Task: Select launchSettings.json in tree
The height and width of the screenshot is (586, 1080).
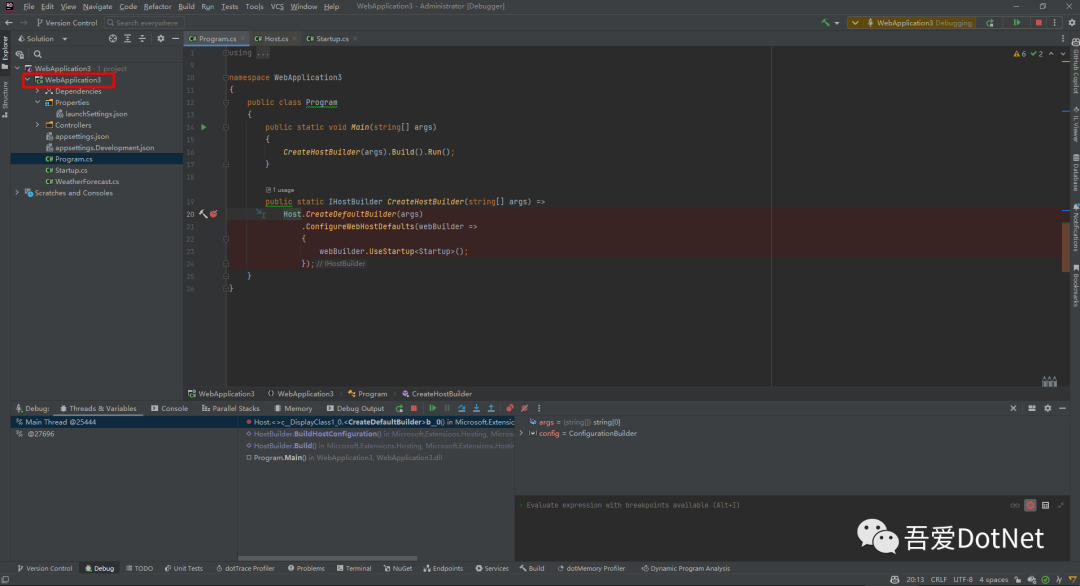Action: [x=96, y=114]
